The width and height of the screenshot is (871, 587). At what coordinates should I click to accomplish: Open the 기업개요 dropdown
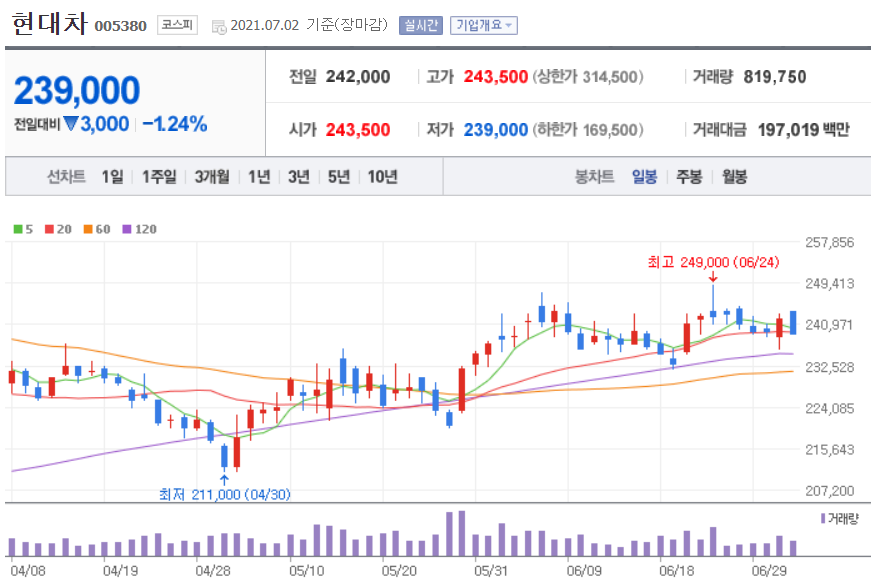pyautogui.click(x=483, y=25)
